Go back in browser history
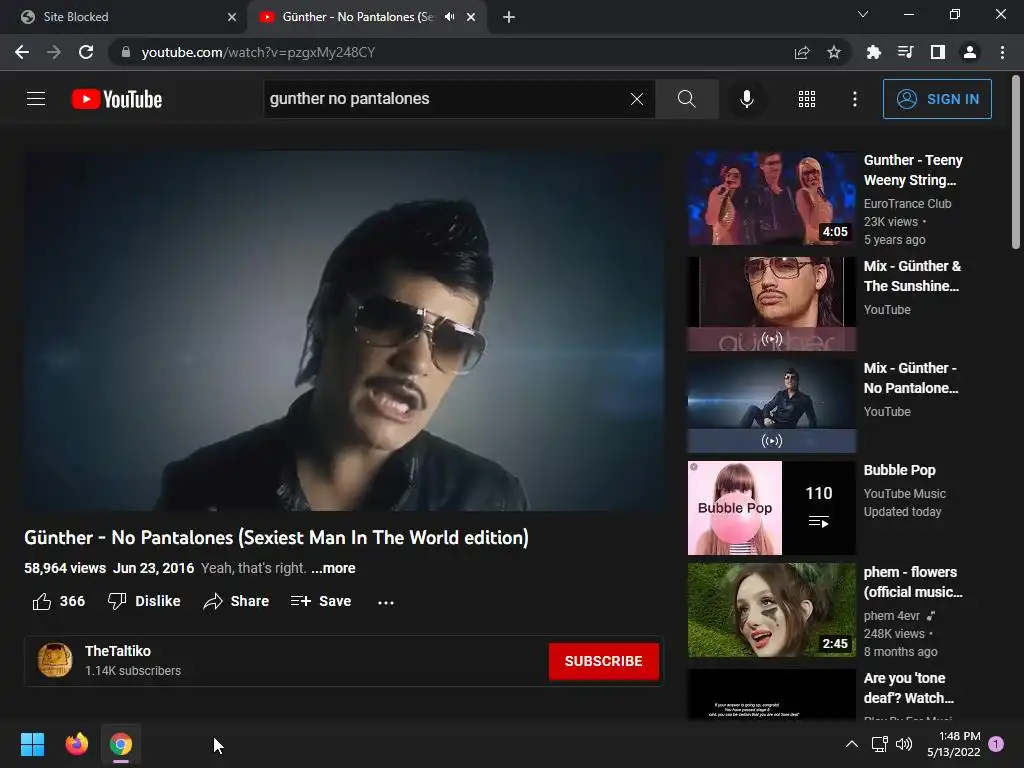This screenshot has height=768, width=1024. pos(22,52)
